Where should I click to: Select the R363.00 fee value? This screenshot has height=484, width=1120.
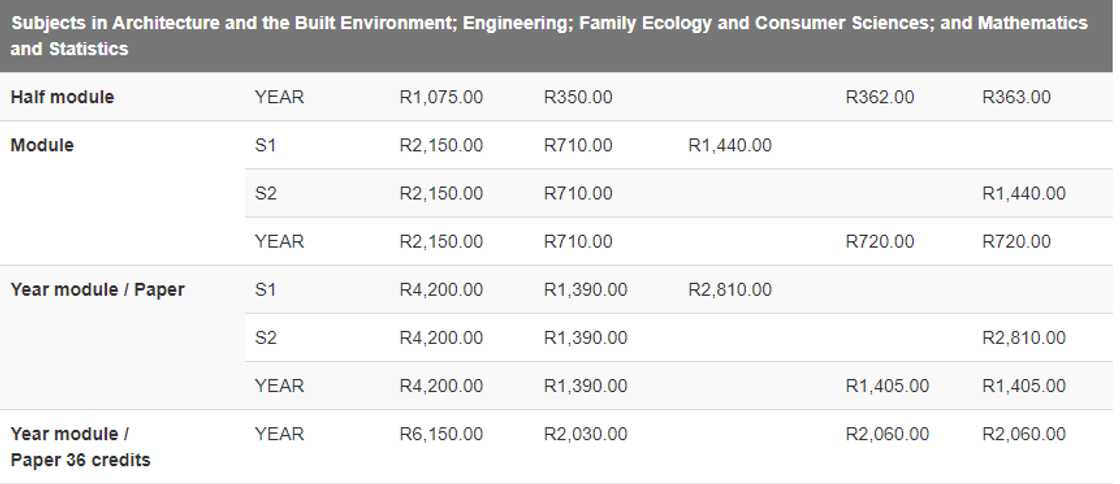[1016, 97]
